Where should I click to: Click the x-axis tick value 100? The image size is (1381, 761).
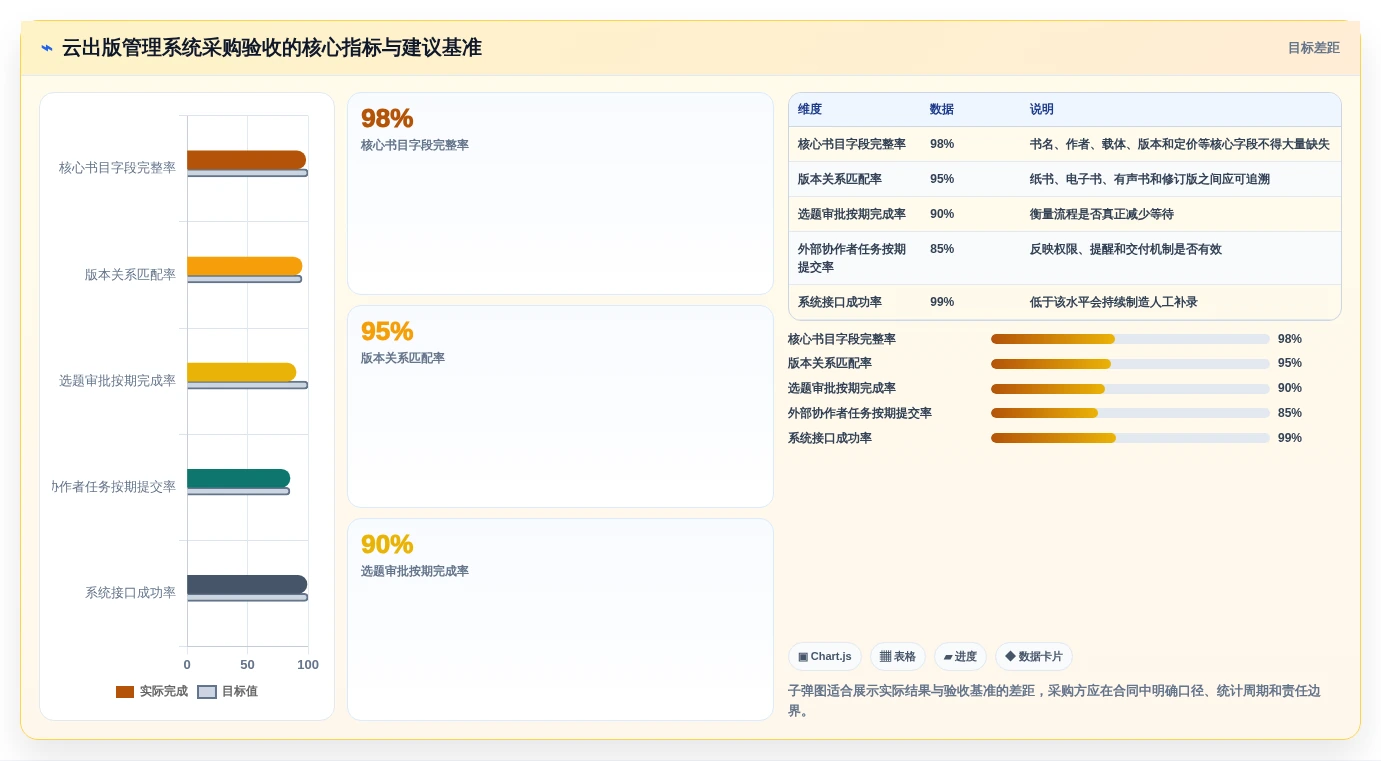point(308,665)
